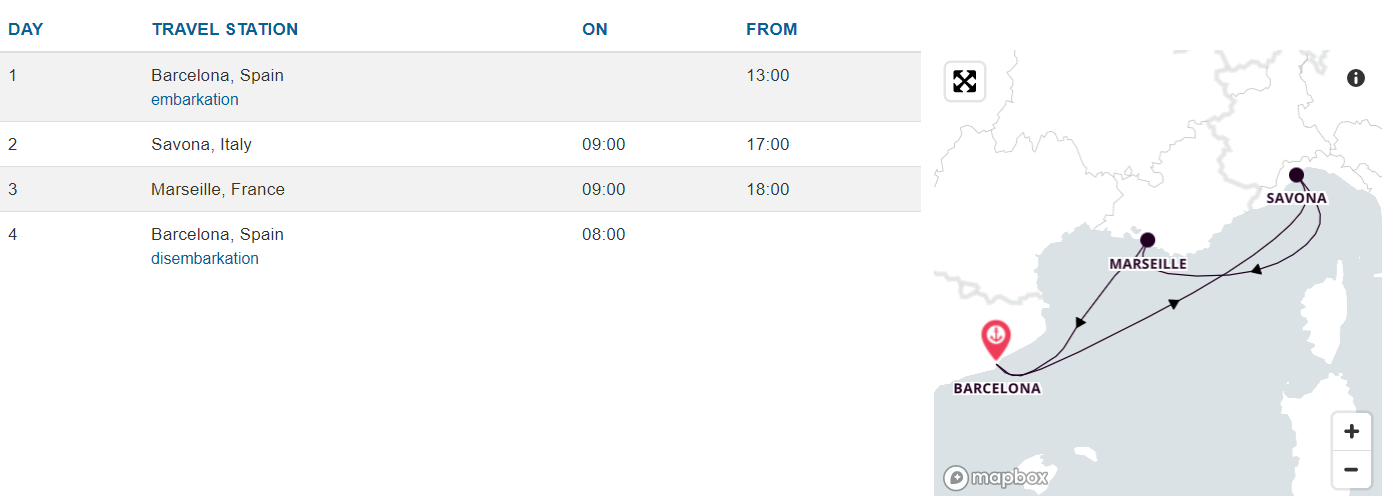1382x496 pixels.
Task: Select the DAY column header
Action: click(26, 29)
